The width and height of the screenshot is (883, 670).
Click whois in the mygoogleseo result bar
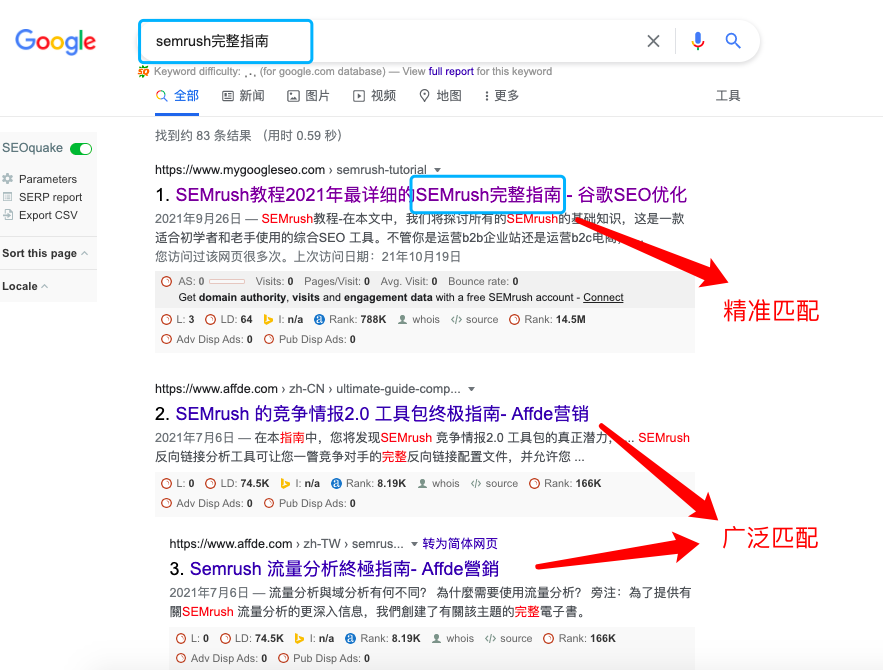coord(419,319)
